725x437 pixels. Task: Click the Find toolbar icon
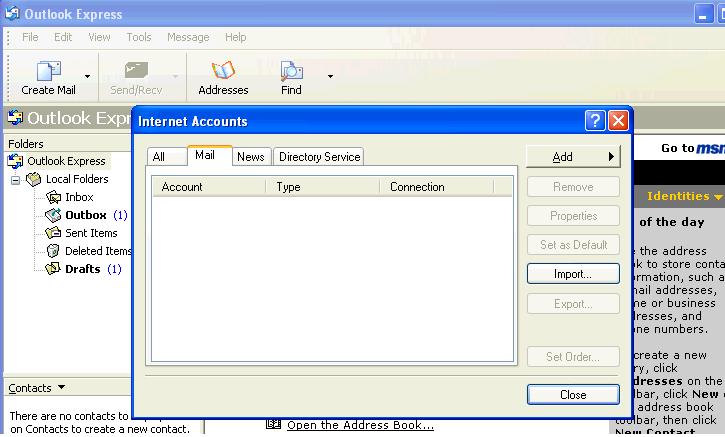[x=291, y=71]
